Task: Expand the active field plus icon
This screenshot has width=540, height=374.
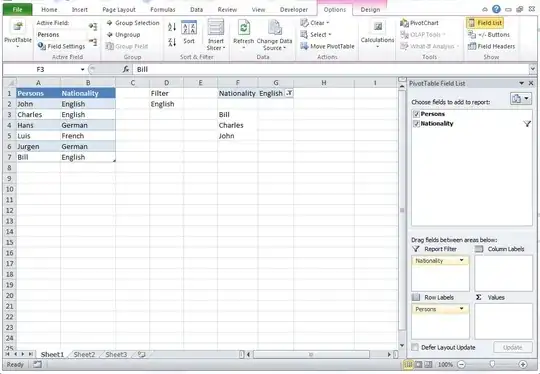Action: click(93, 27)
